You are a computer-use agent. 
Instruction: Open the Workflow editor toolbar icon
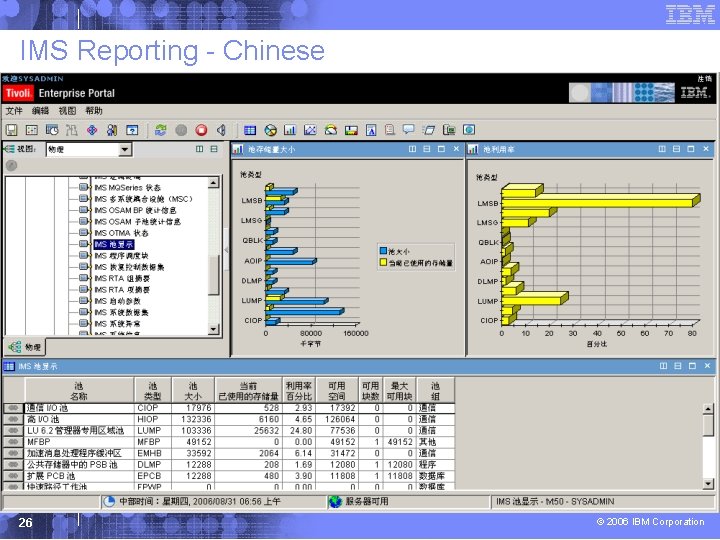pos(72,130)
